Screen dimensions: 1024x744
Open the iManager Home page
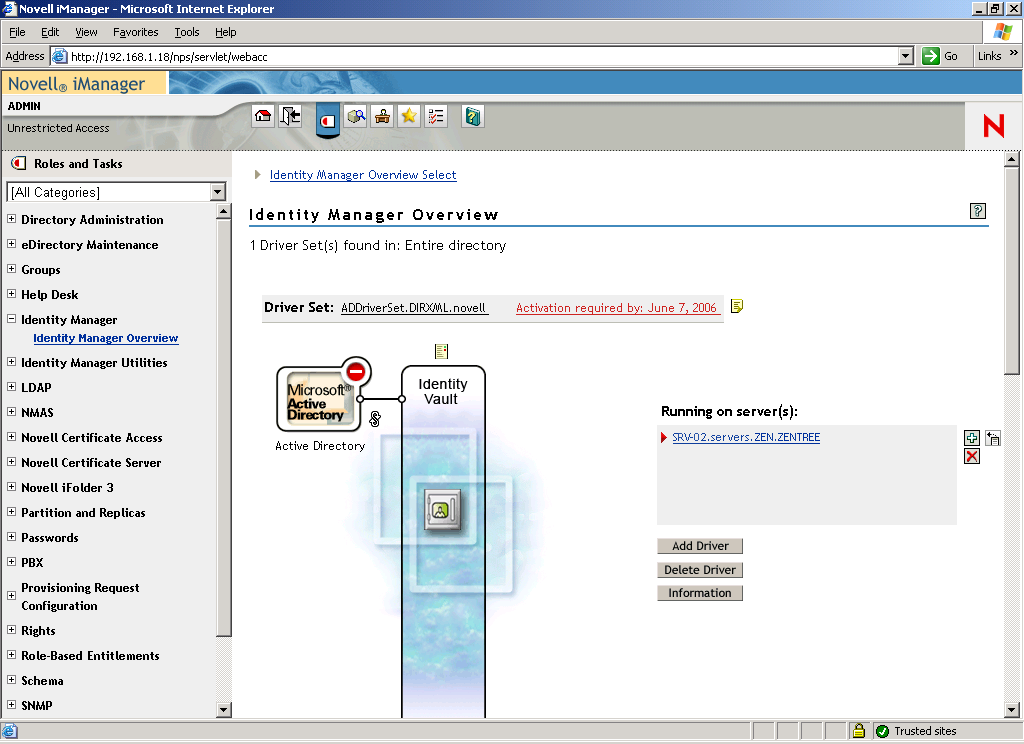[x=263, y=116]
